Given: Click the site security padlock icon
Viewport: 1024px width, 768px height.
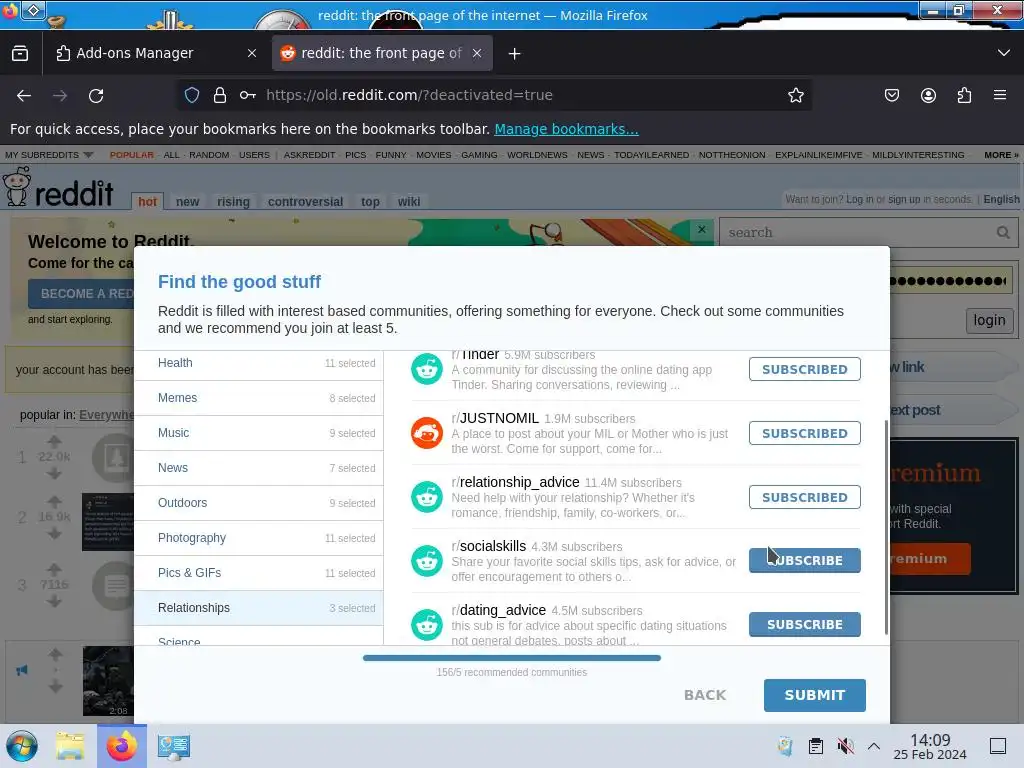Looking at the screenshot, I should click(x=220, y=95).
